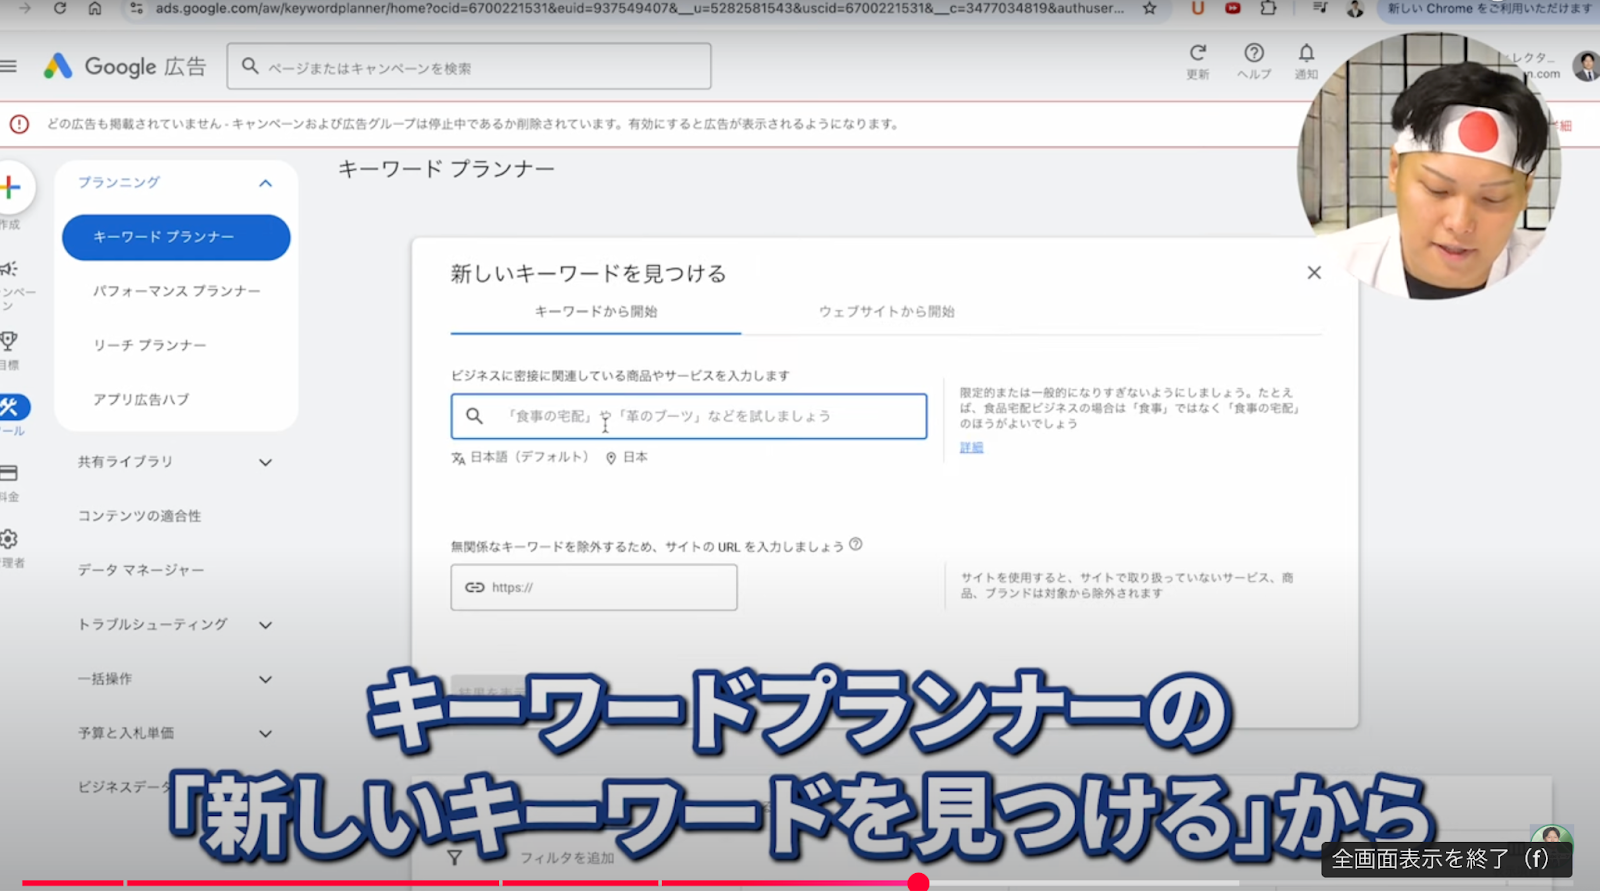The height and width of the screenshot is (891, 1600).
Task: Click the red YouTube extension icon
Action: [x=1233, y=8]
